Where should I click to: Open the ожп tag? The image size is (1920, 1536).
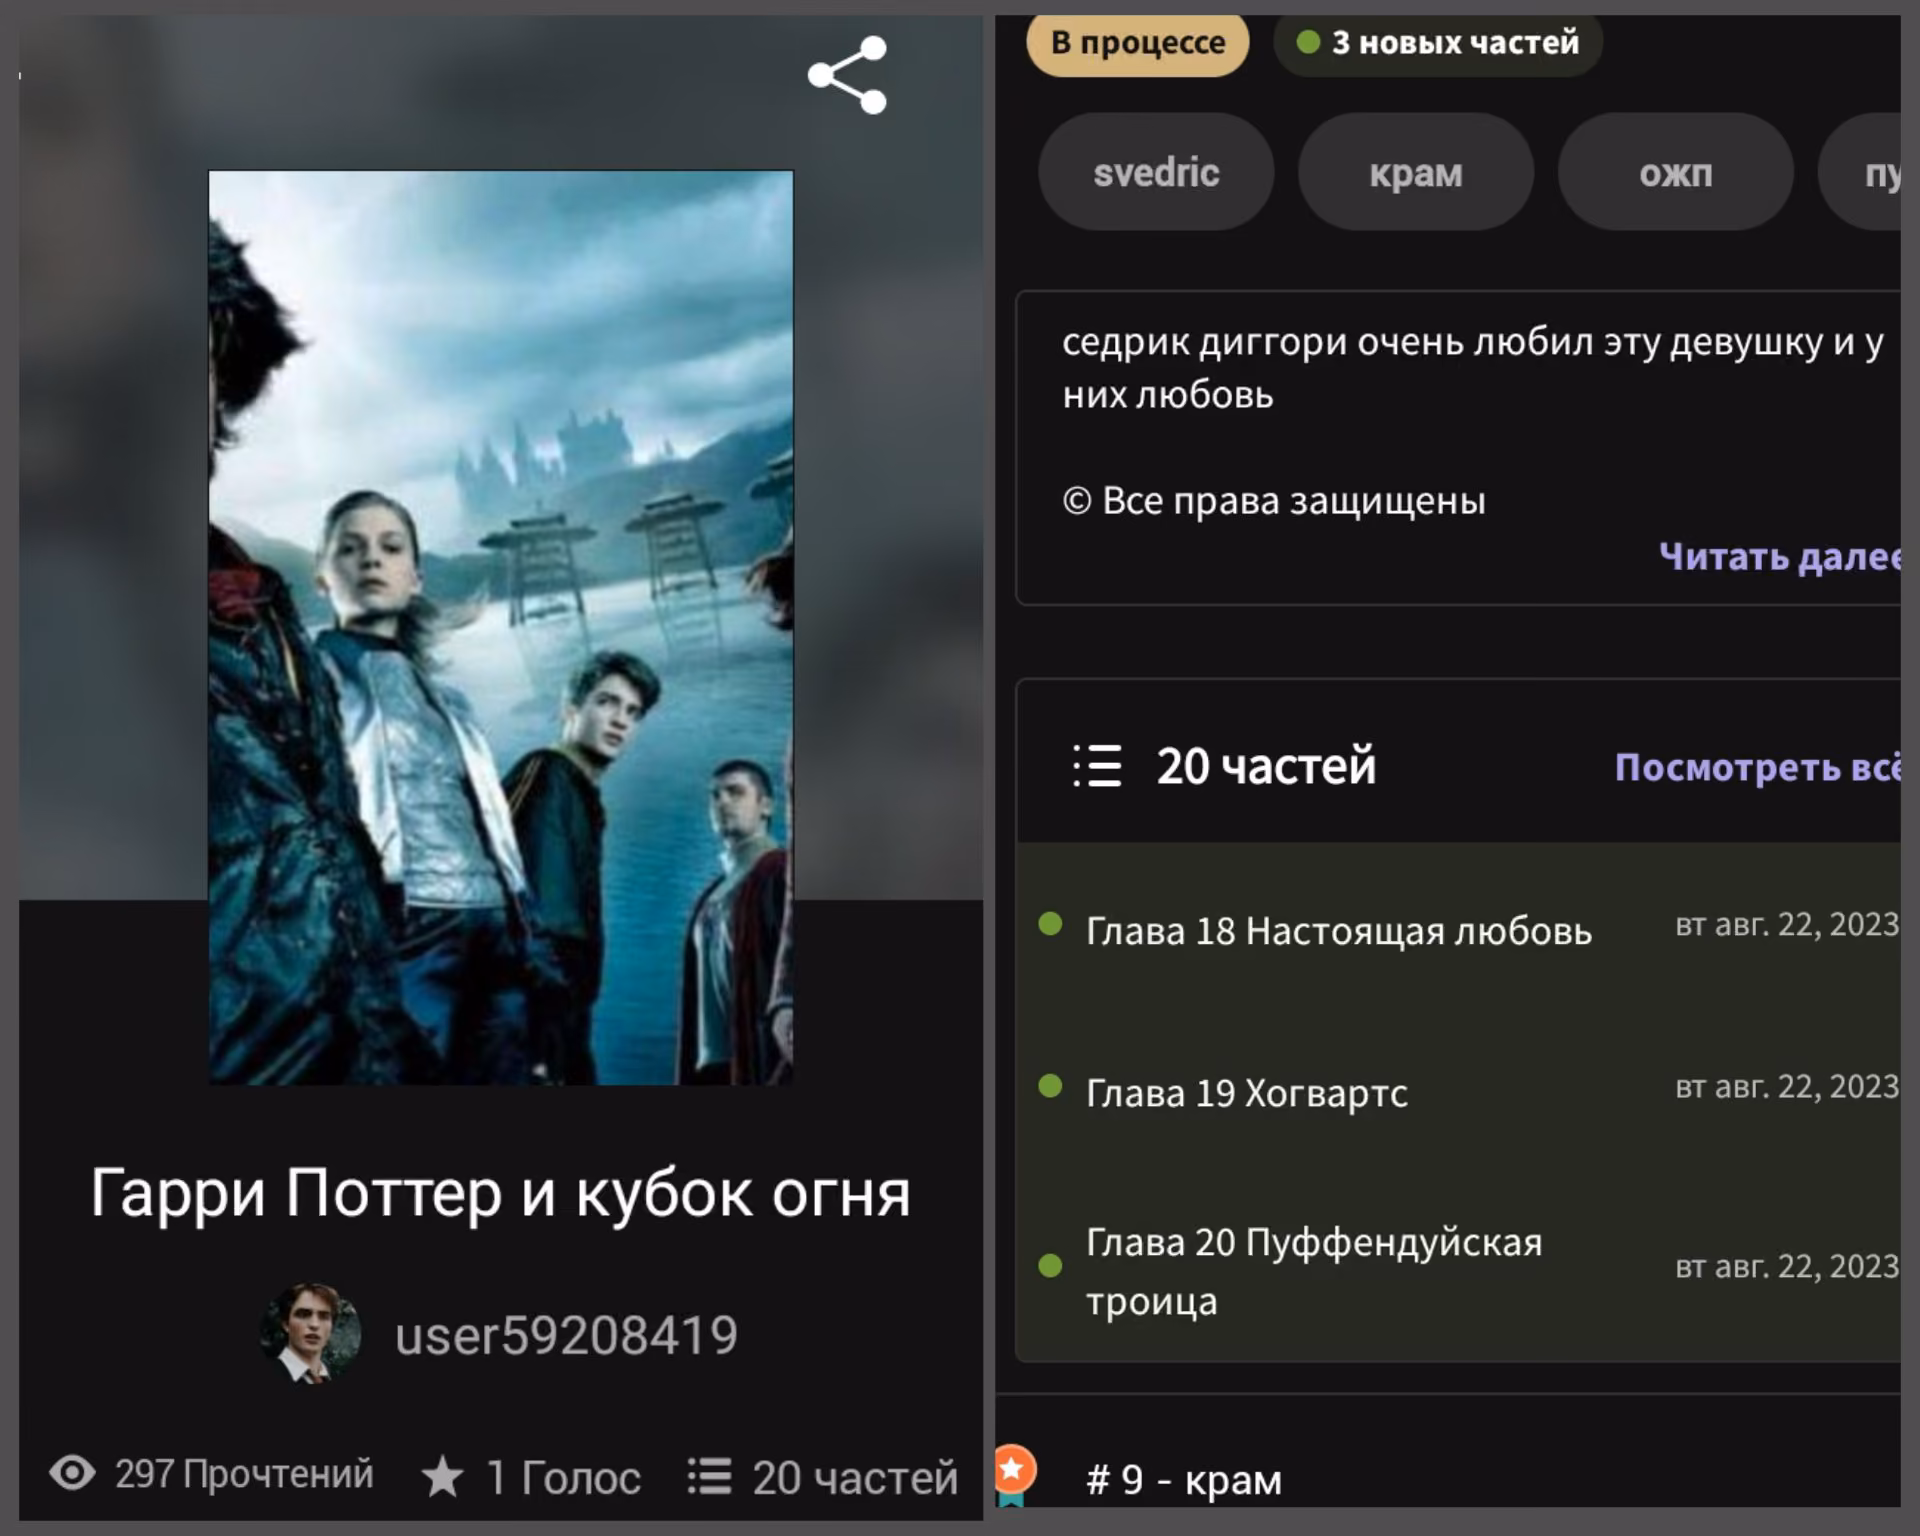pyautogui.click(x=1676, y=172)
